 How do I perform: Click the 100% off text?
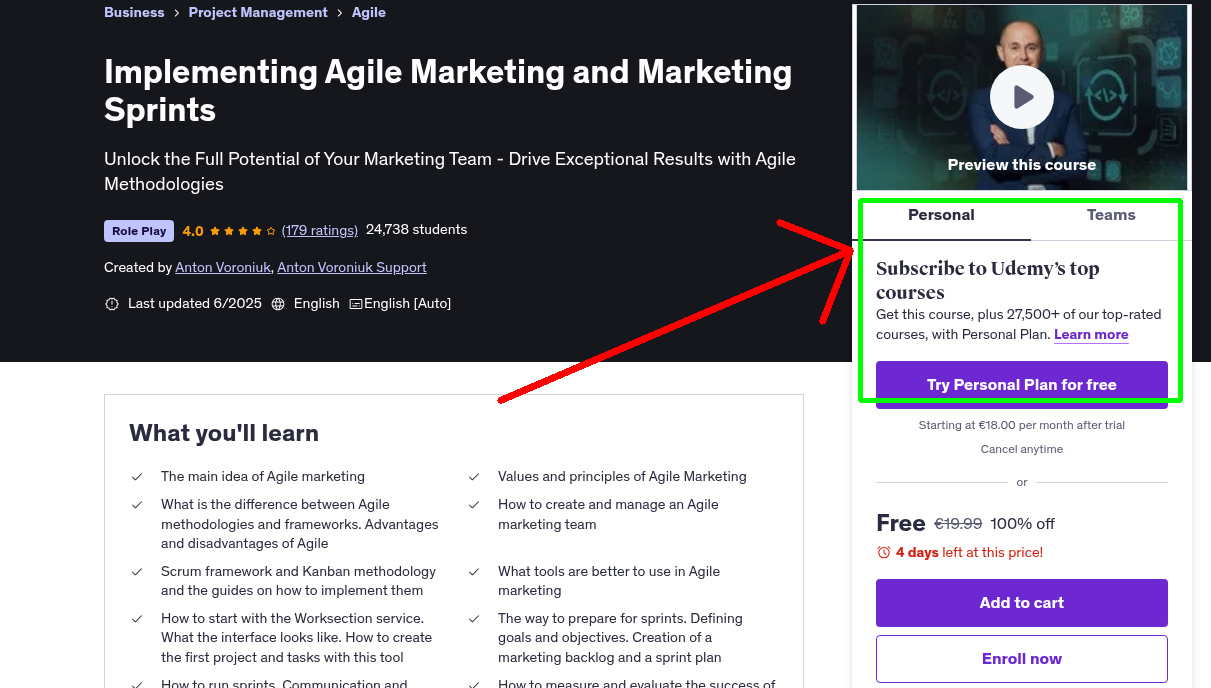coord(1022,523)
